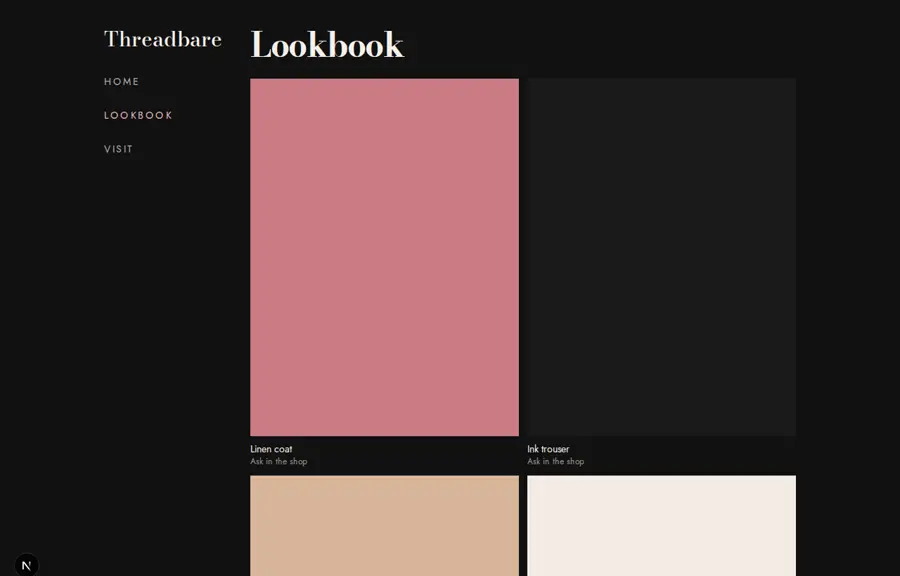This screenshot has height=576, width=900.
Task: Click the Linen coat caption title
Action: pyautogui.click(x=271, y=449)
